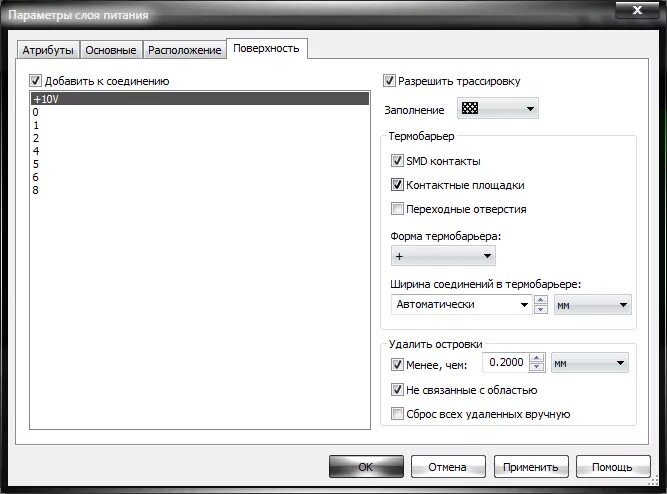The height and width of the screenshot is (494, 667).
Task: Uncheck SMD контакты checkbox
Action: [397, 161]
